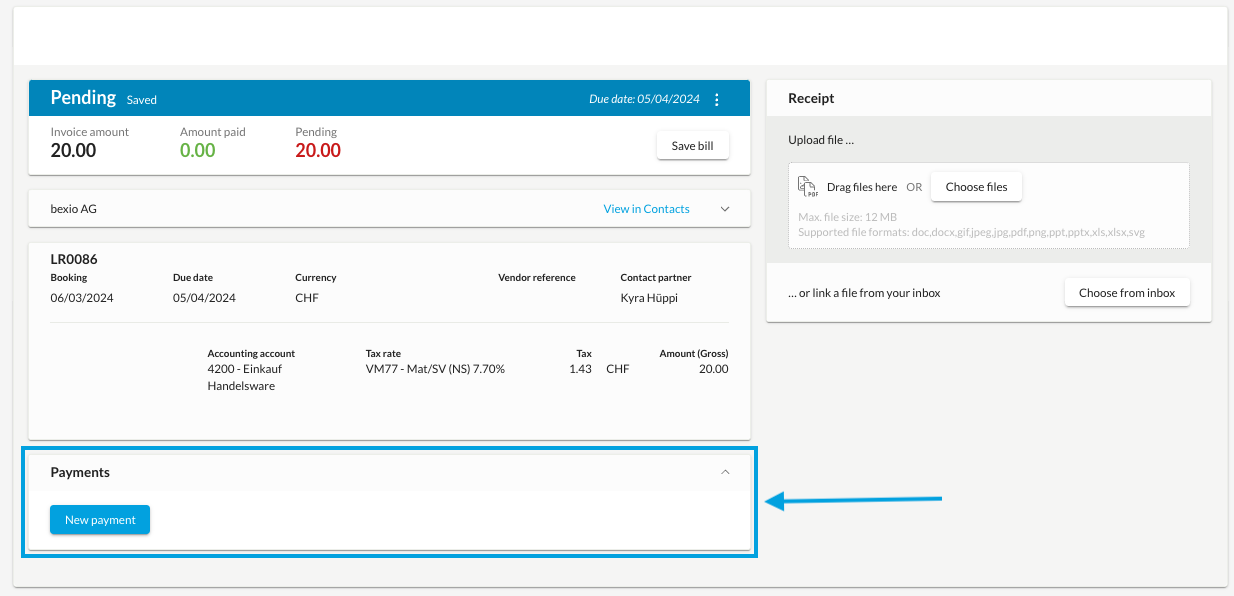Click the bill number LR0086
The image size is (1234, 596).
point(74,259)
